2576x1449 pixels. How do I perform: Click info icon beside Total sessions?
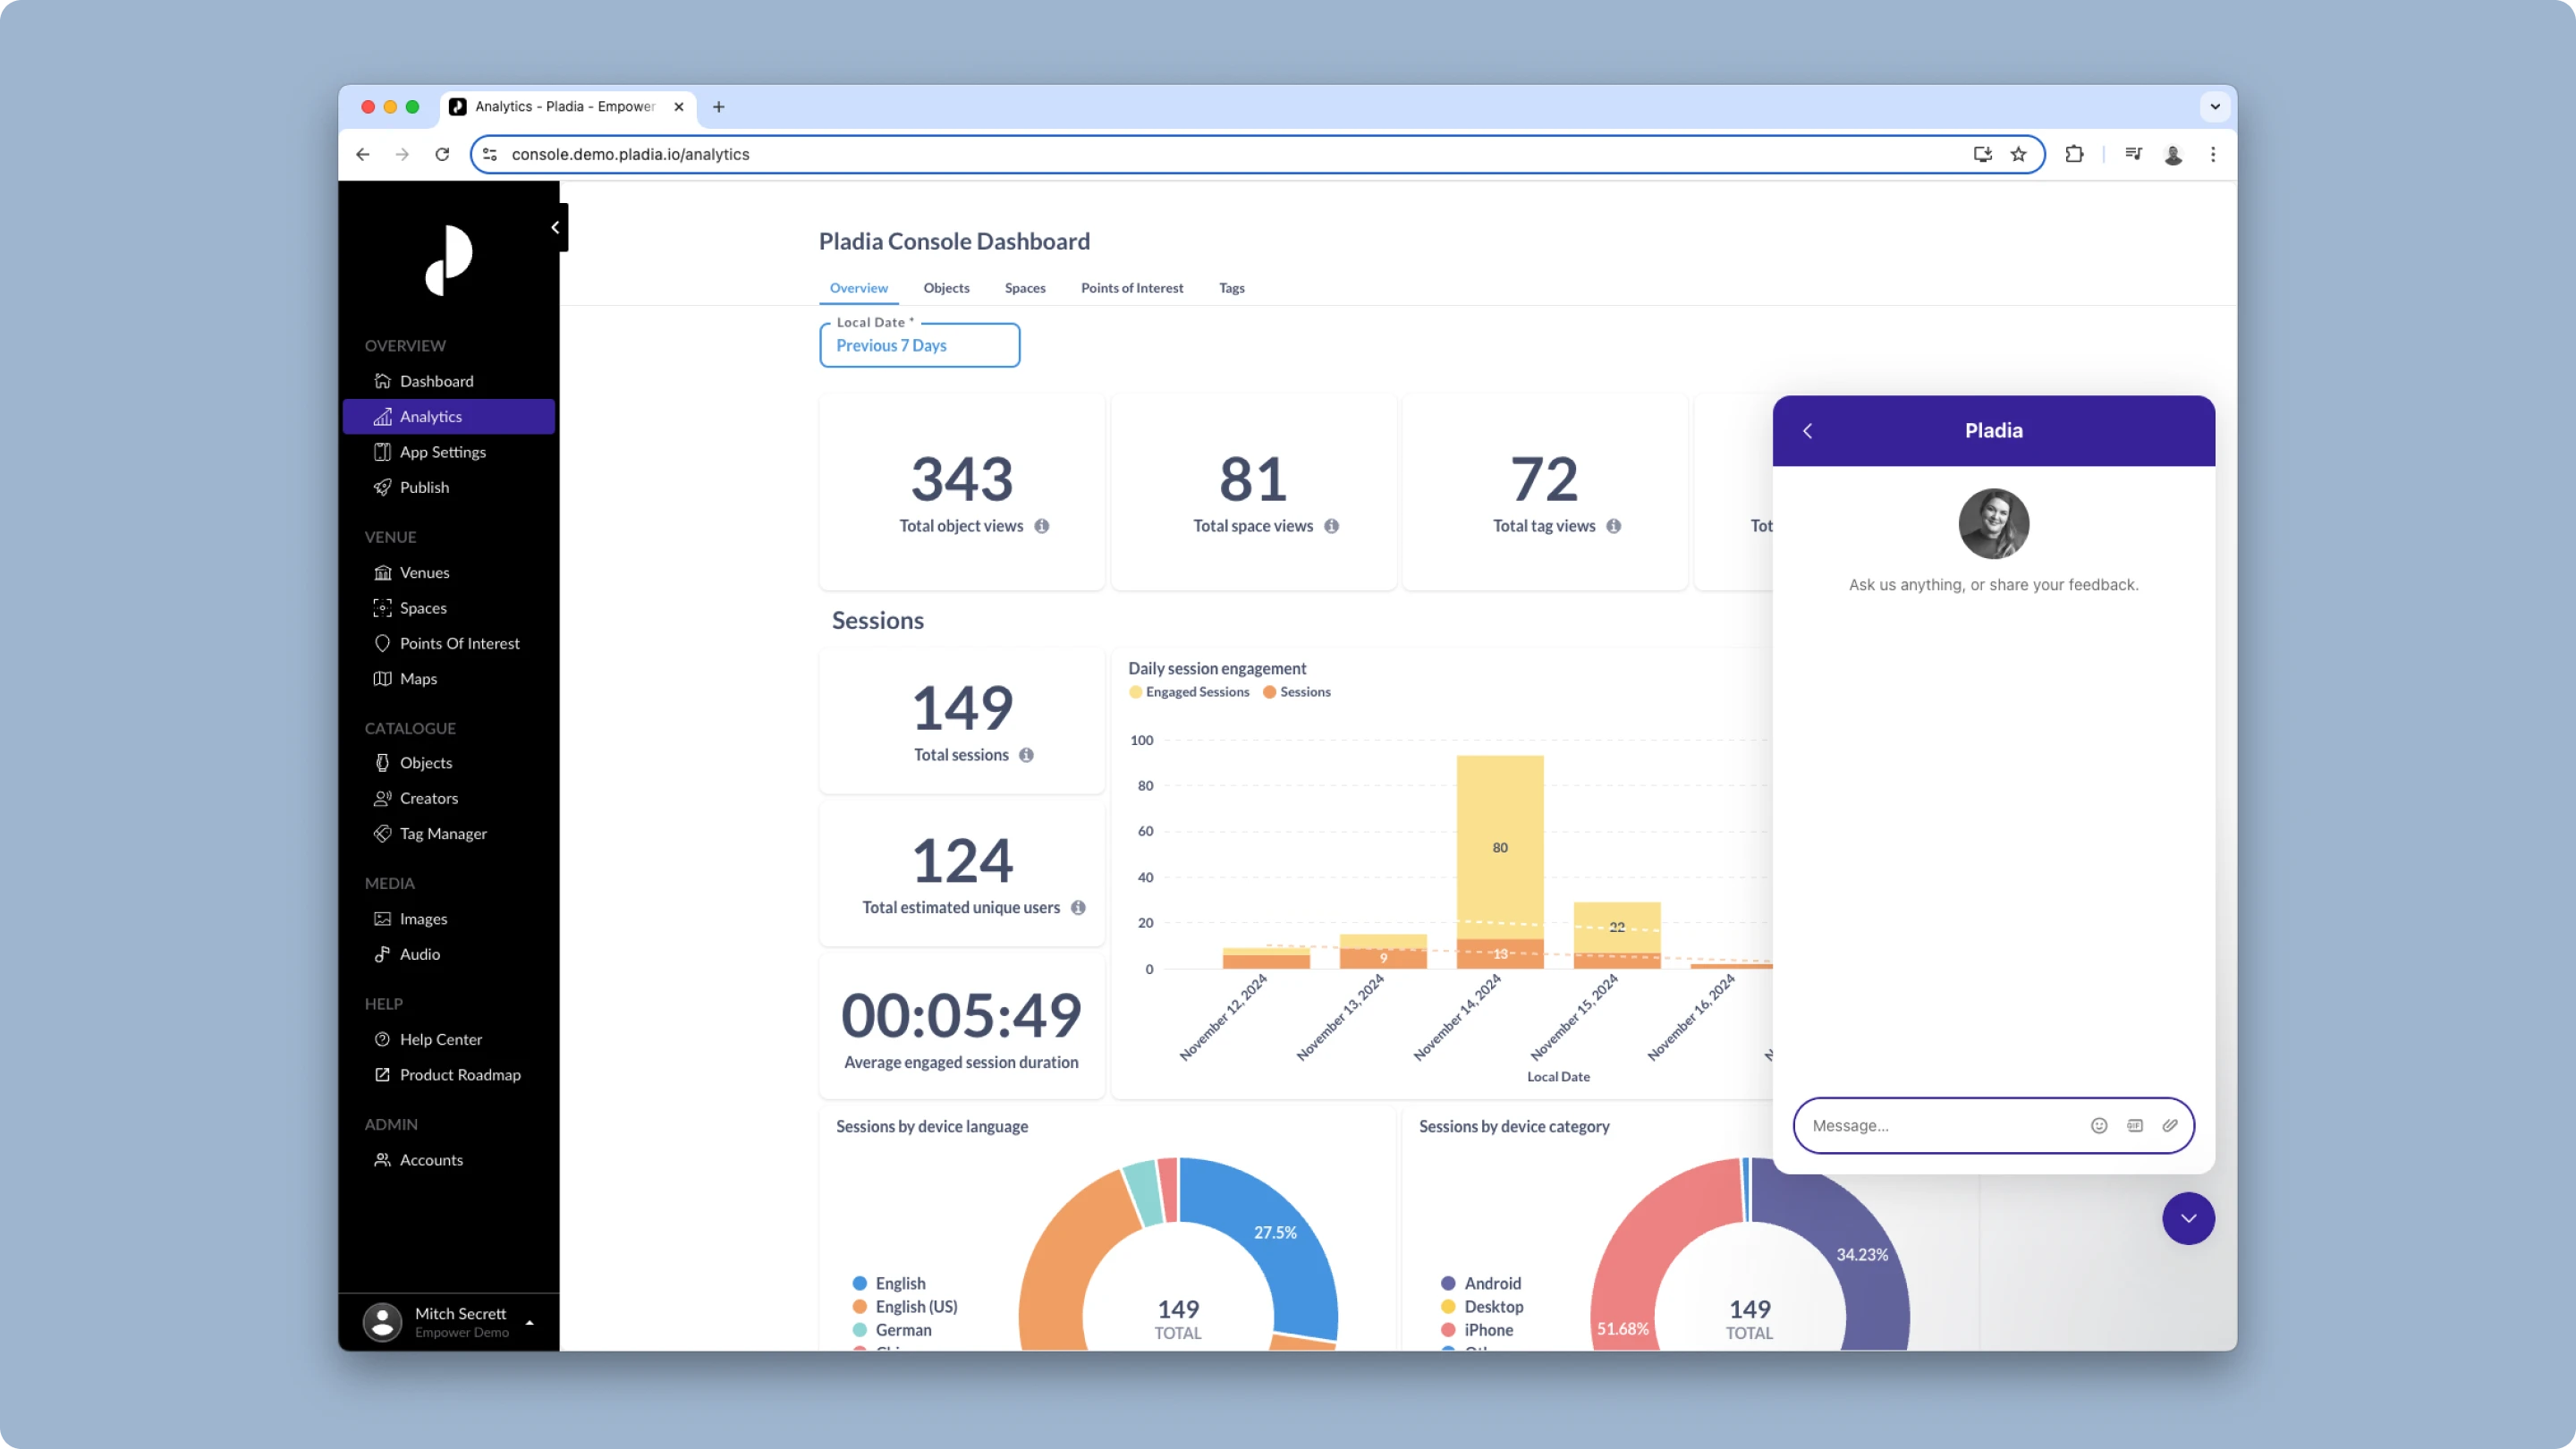tap(1027, 755)
